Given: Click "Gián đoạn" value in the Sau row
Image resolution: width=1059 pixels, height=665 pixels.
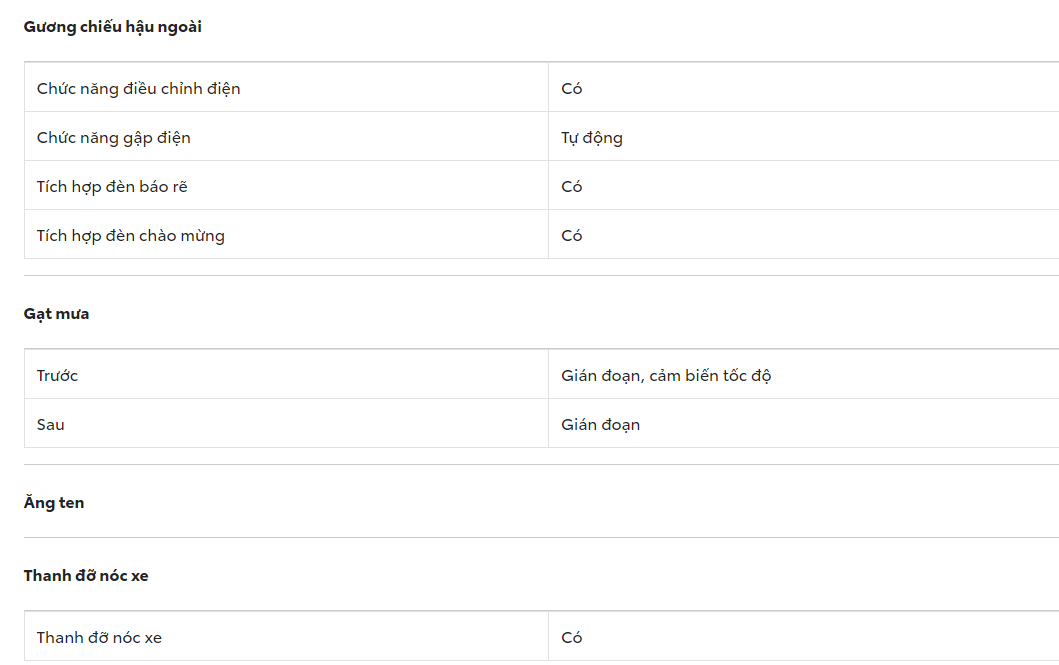Looking at the screenshot, I should point(601,425).
